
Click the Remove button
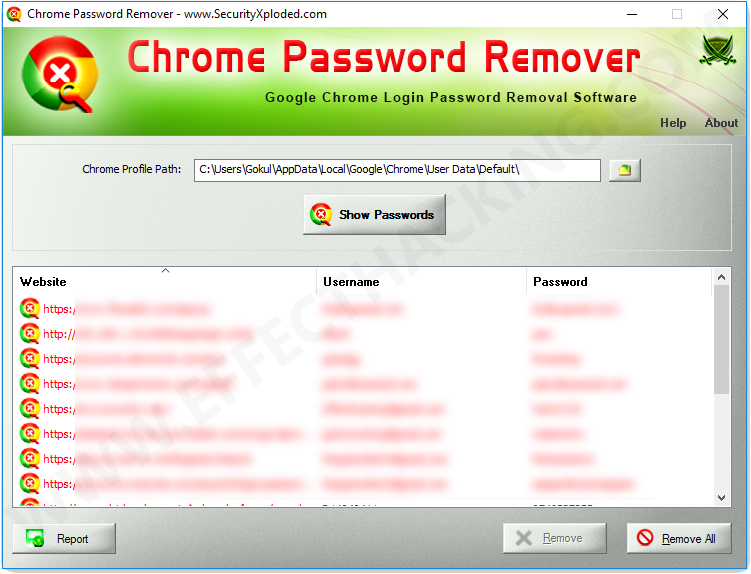pos(555,539)
